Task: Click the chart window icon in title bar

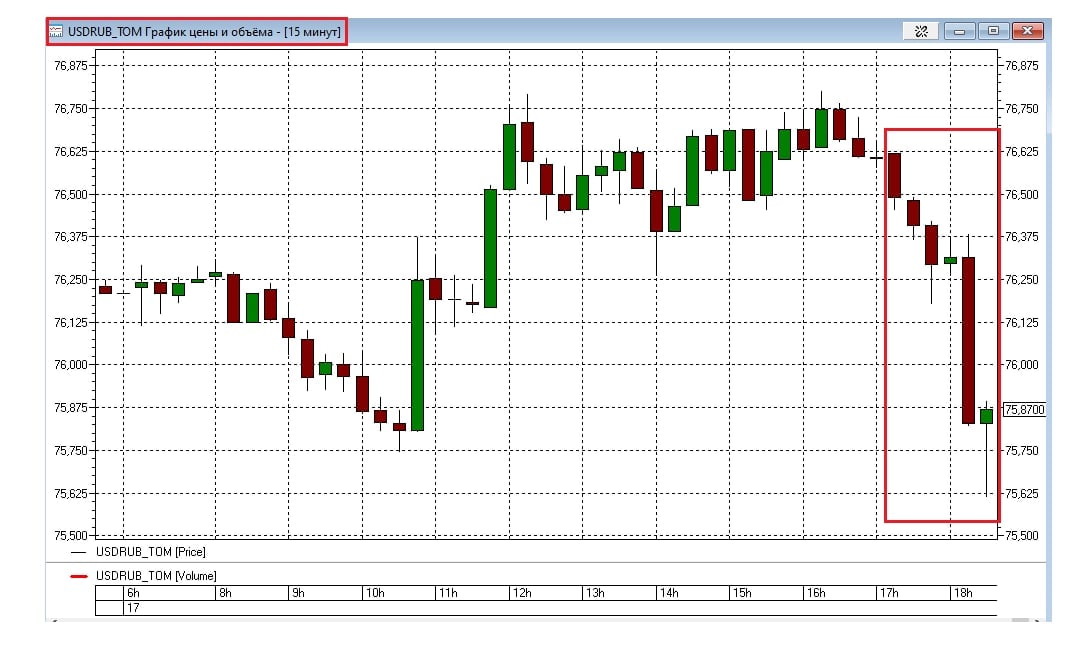Action: click(x=56, y=32)
